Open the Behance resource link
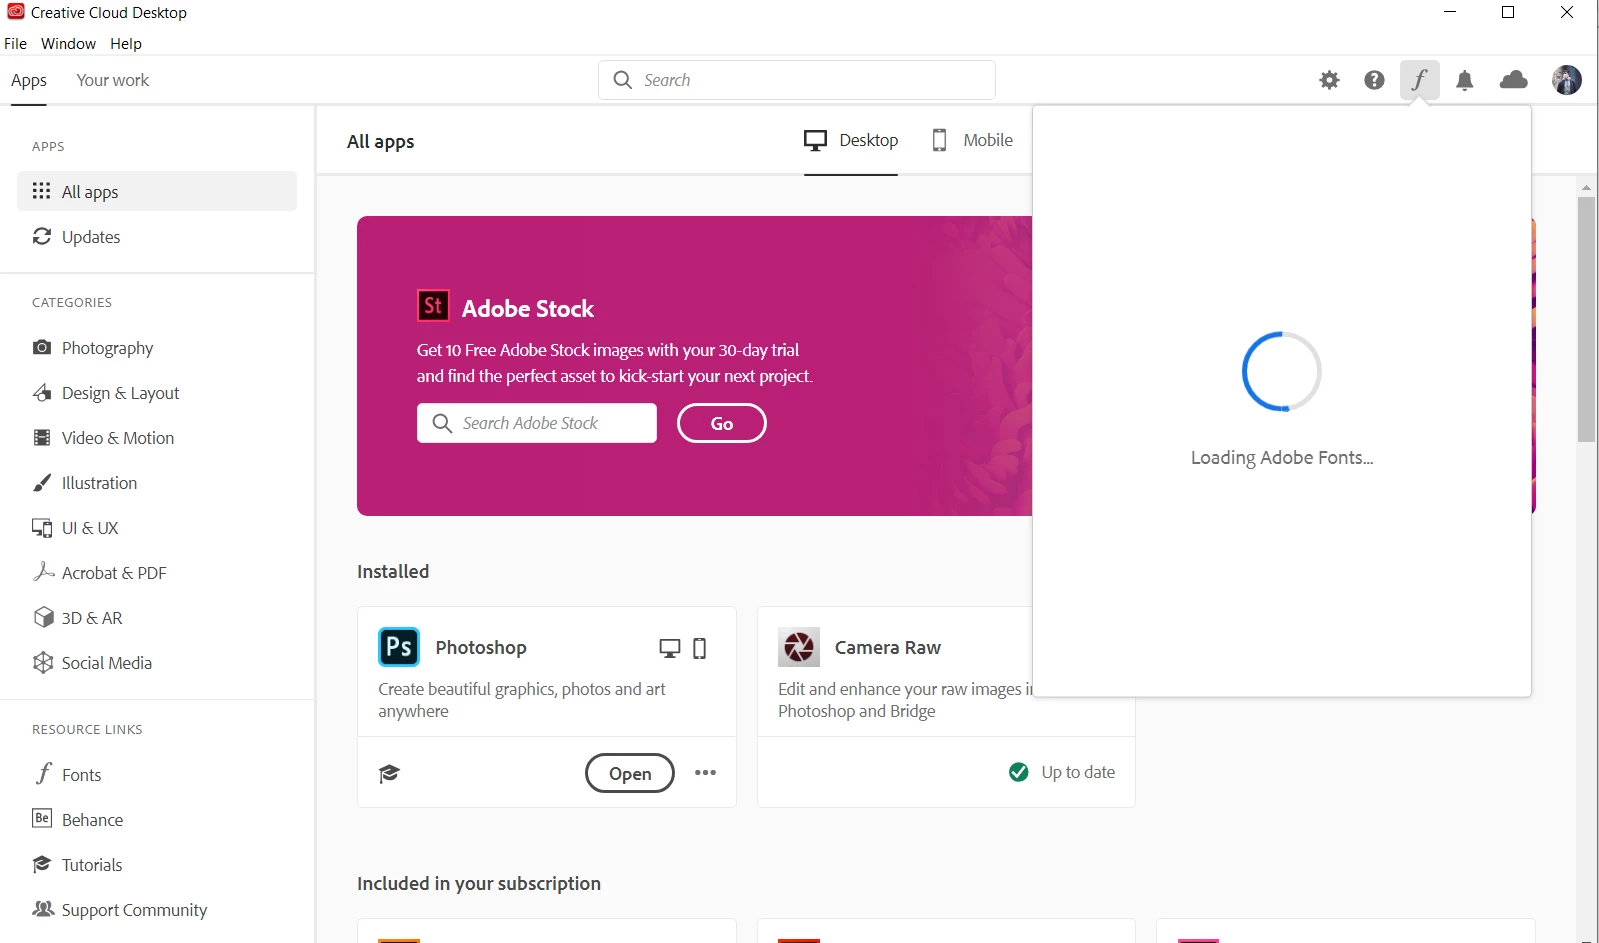The width and height of the screenshot is (1599, 943). pos(157,820)
